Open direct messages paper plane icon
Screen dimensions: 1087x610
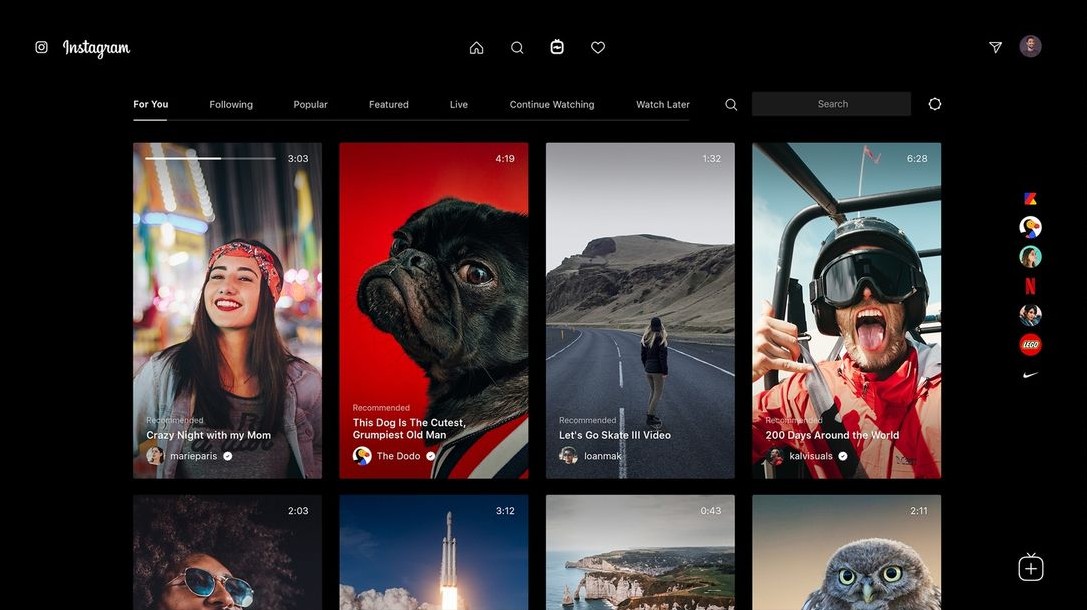coord(995,47)
